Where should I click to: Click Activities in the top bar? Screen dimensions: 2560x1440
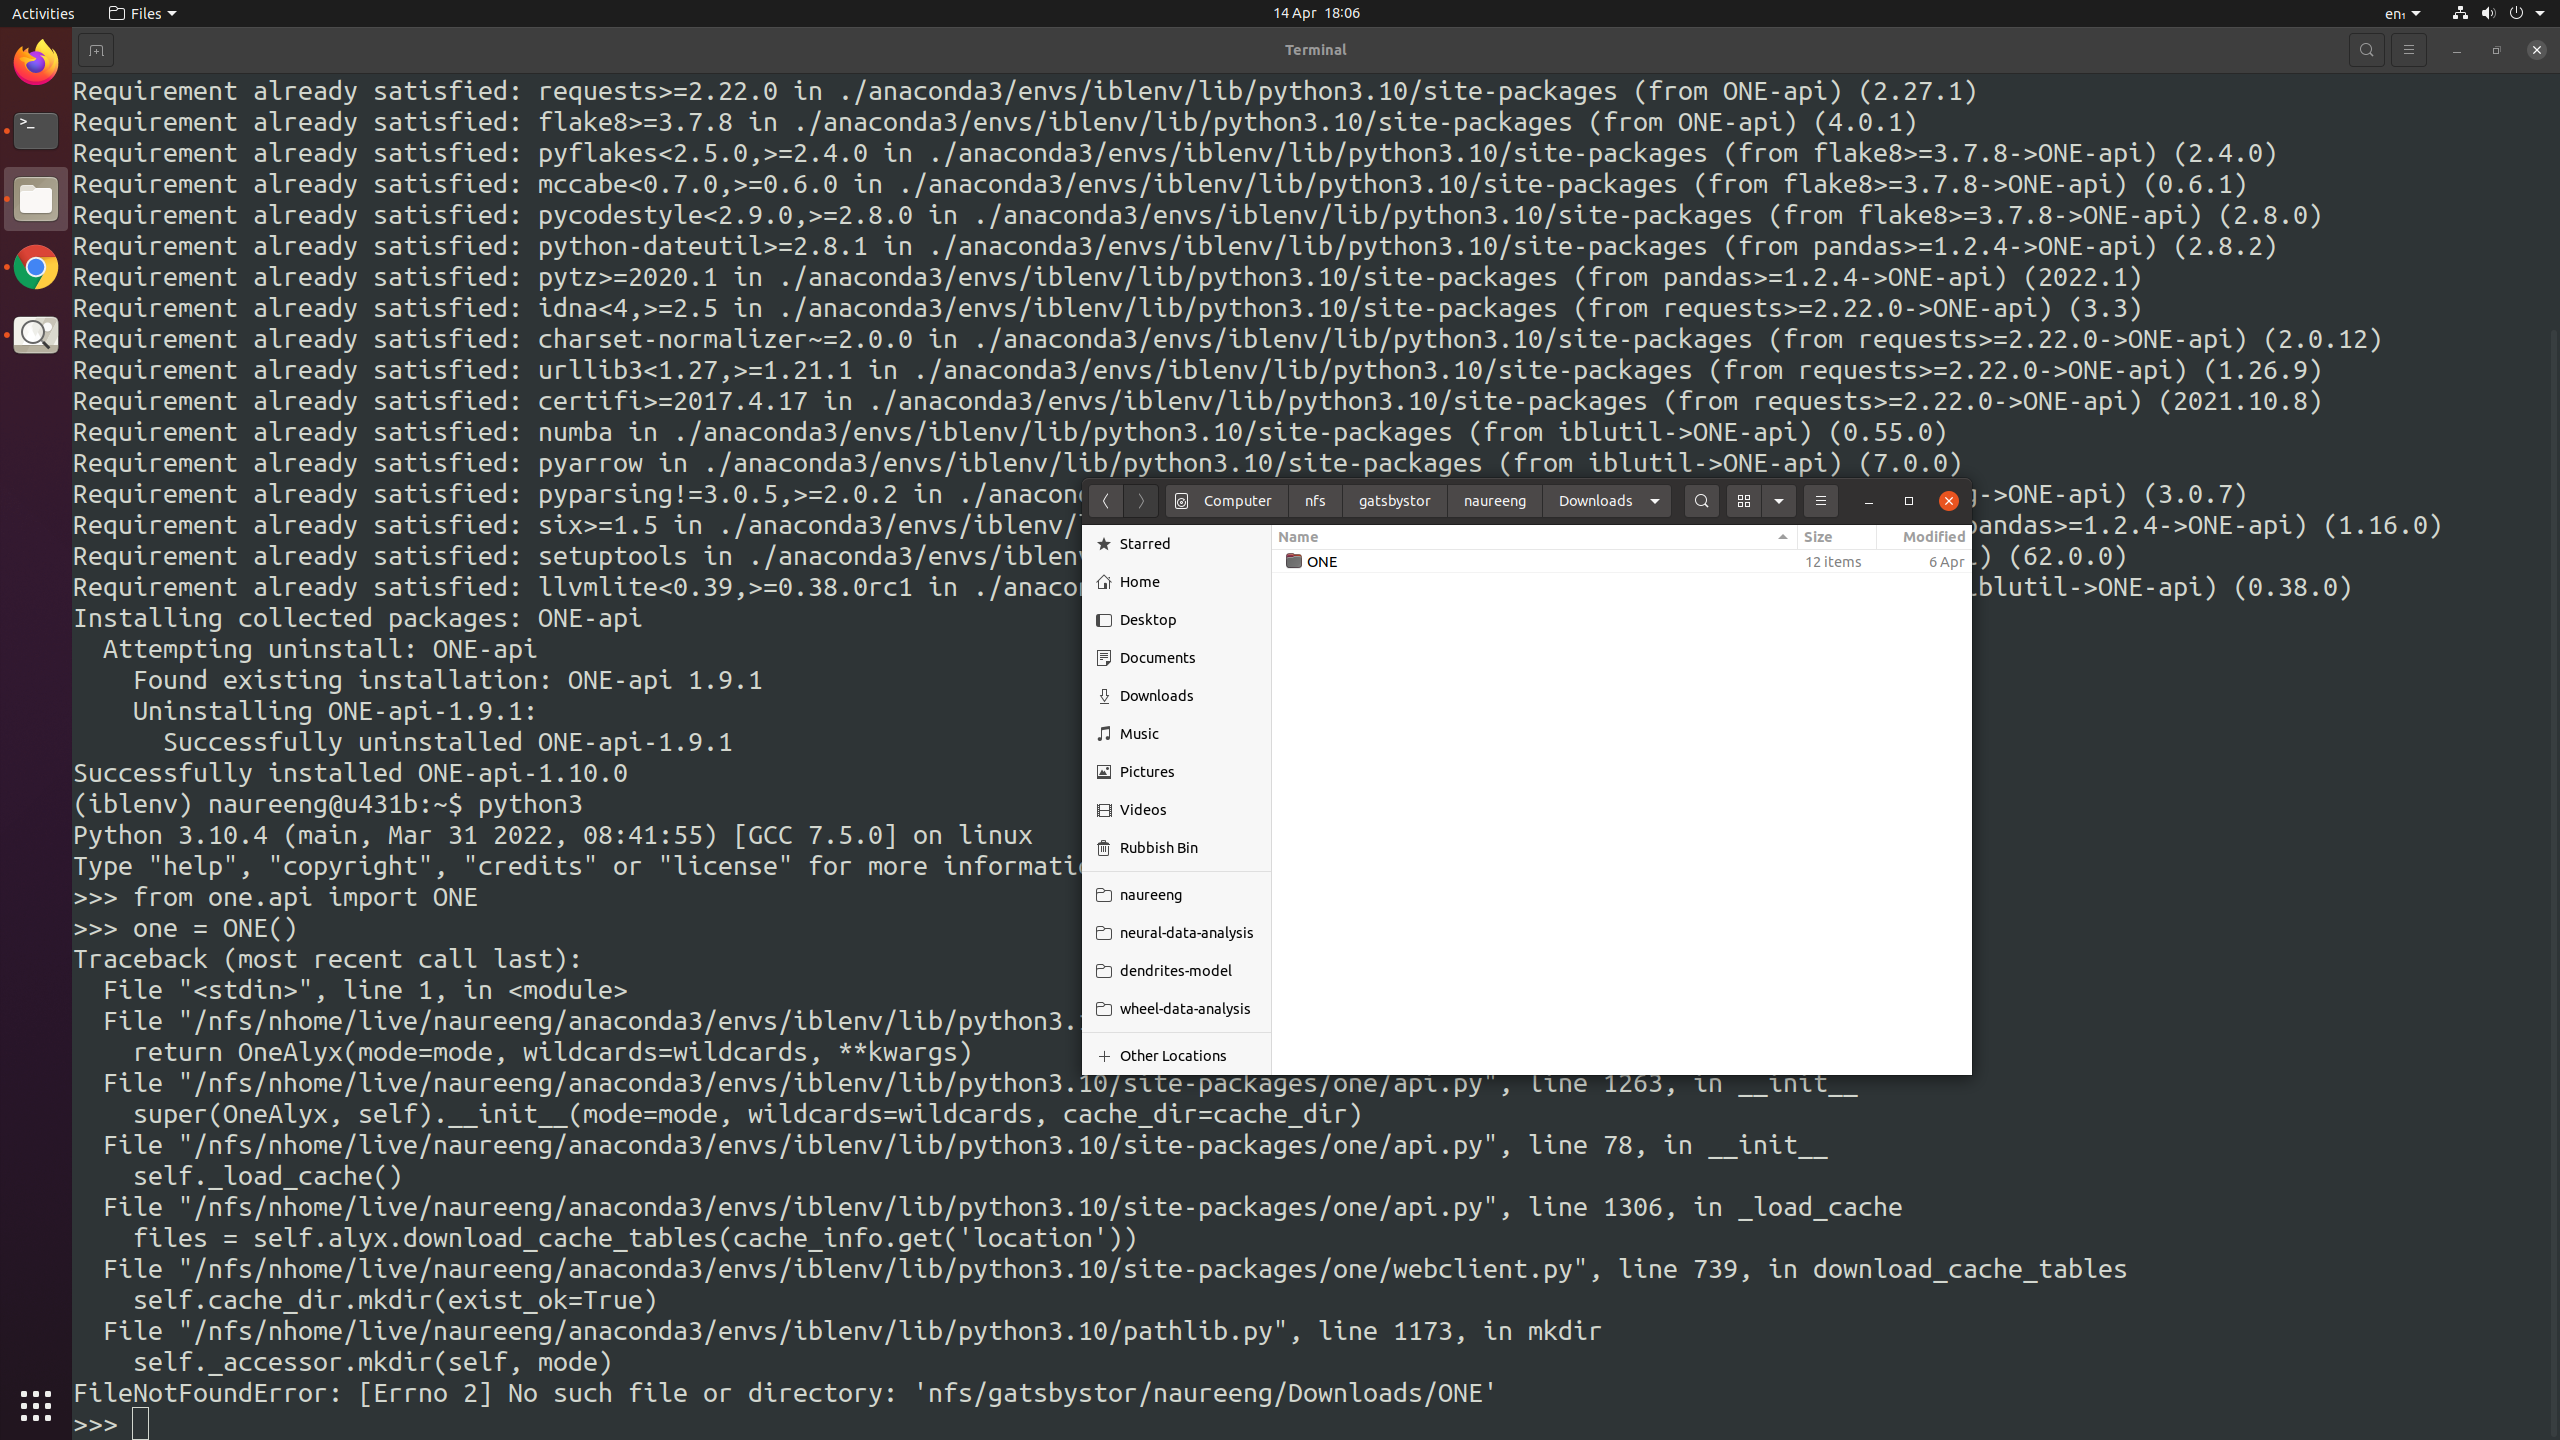click(43, 13)
